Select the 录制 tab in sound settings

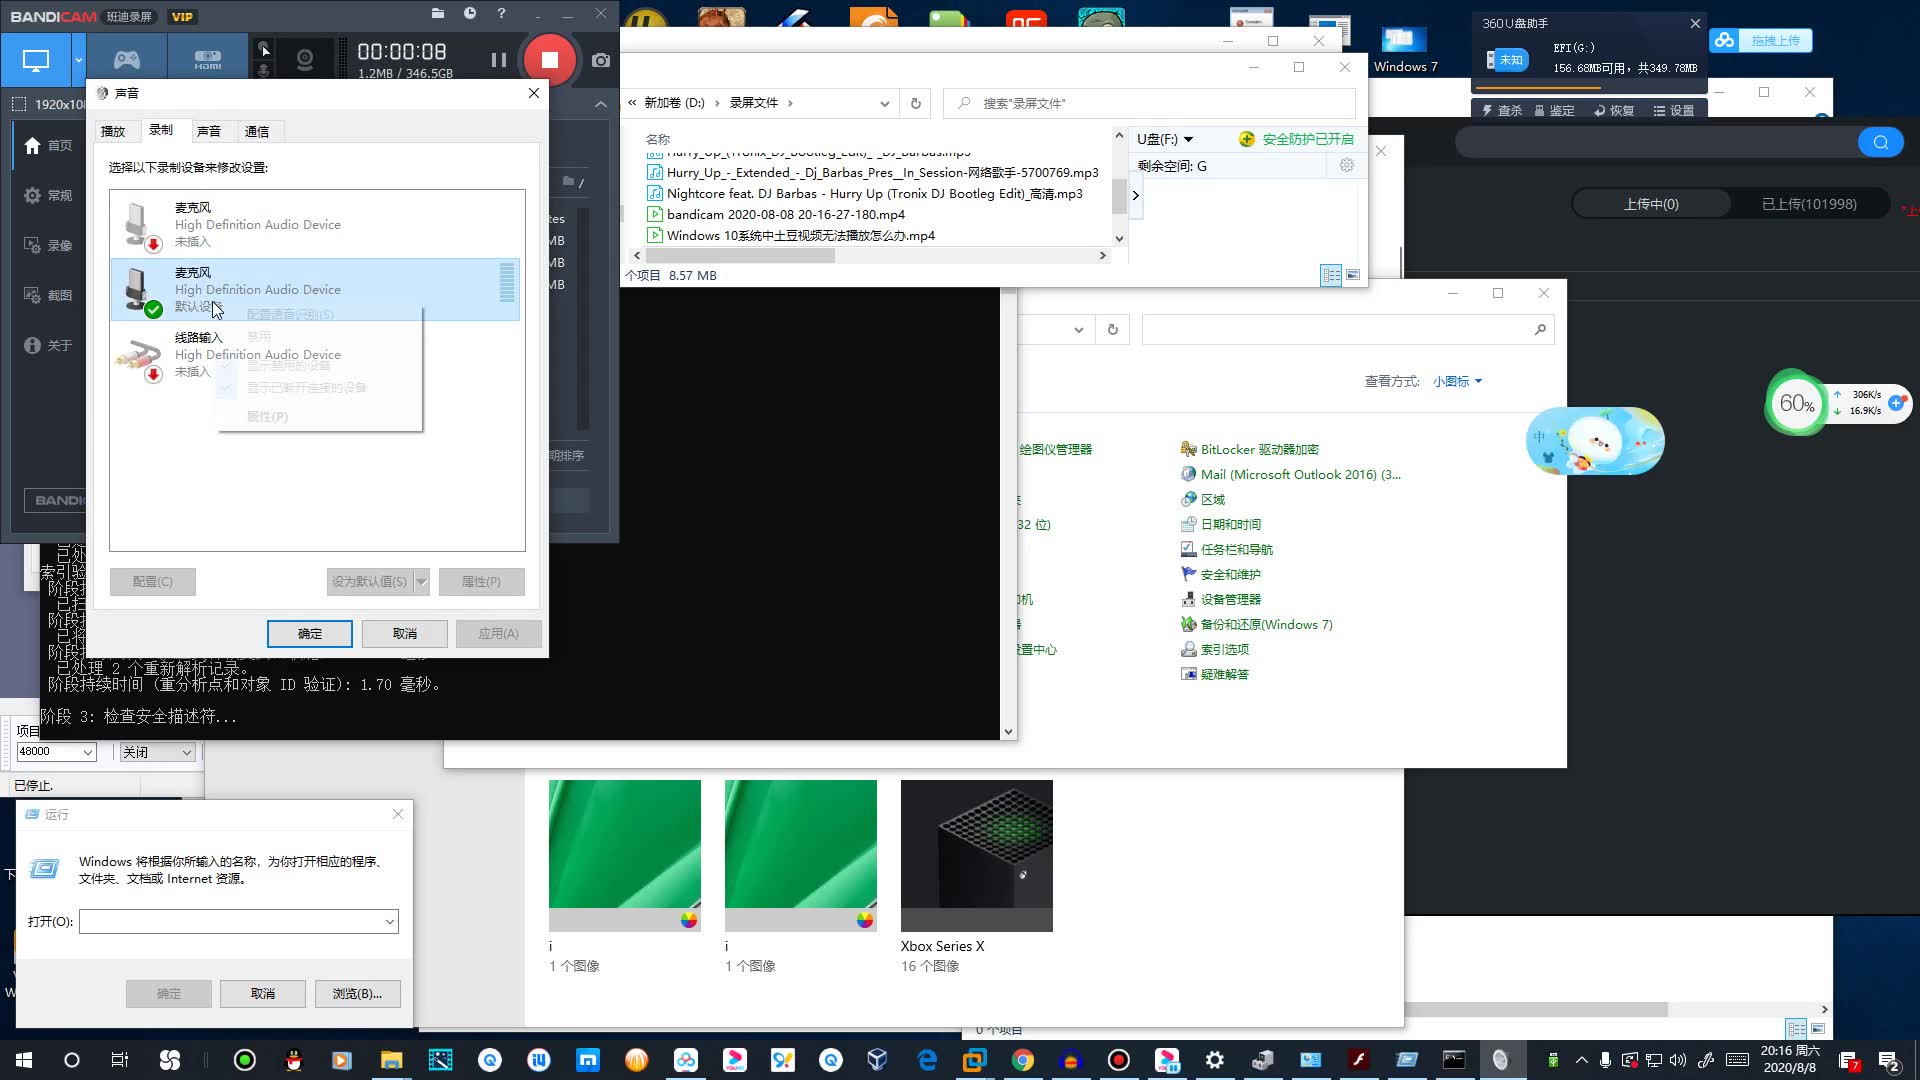pos(160,129)
